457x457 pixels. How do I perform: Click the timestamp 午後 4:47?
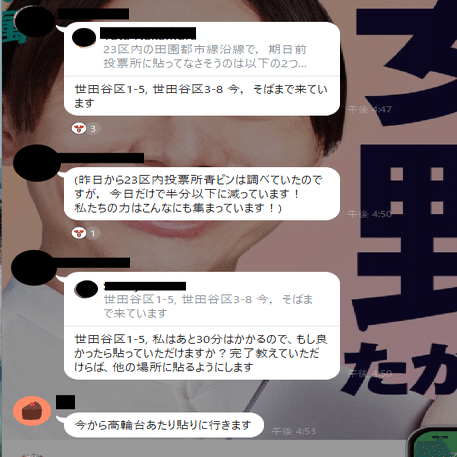coord(370,109)
